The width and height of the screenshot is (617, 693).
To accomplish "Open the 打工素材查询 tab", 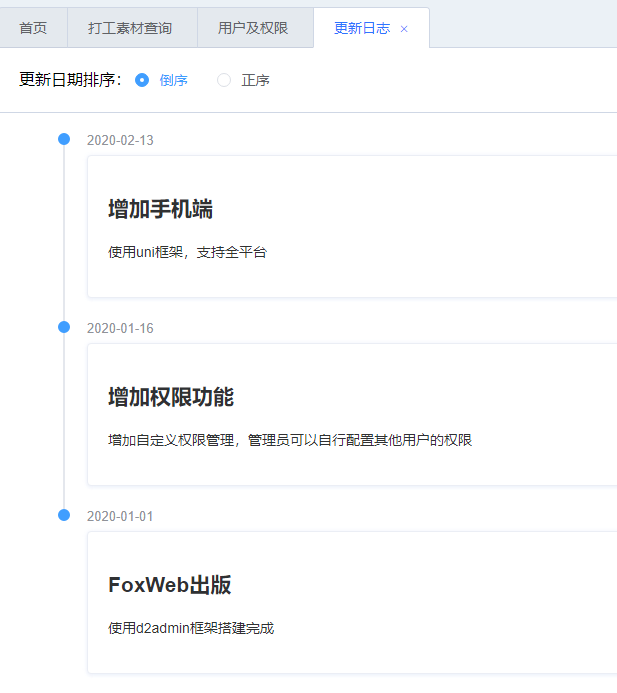I will 130,28.
